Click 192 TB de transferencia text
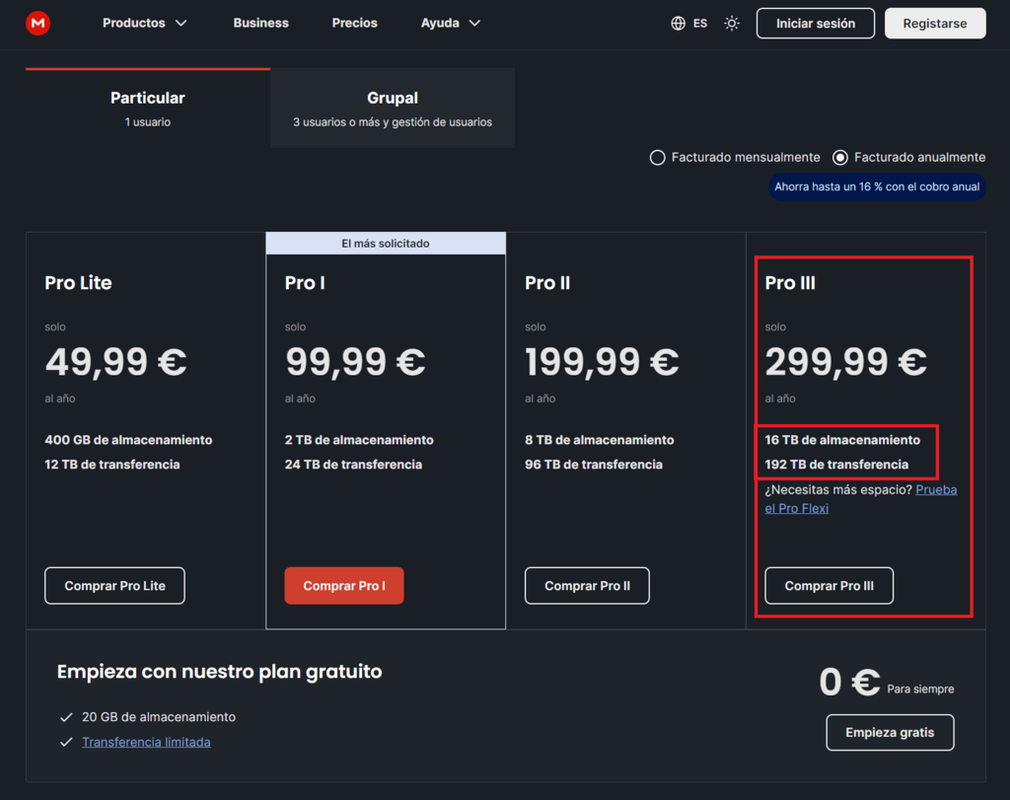Image resolution: width=1010 pixels, height=800 pixels. (837, 464)
